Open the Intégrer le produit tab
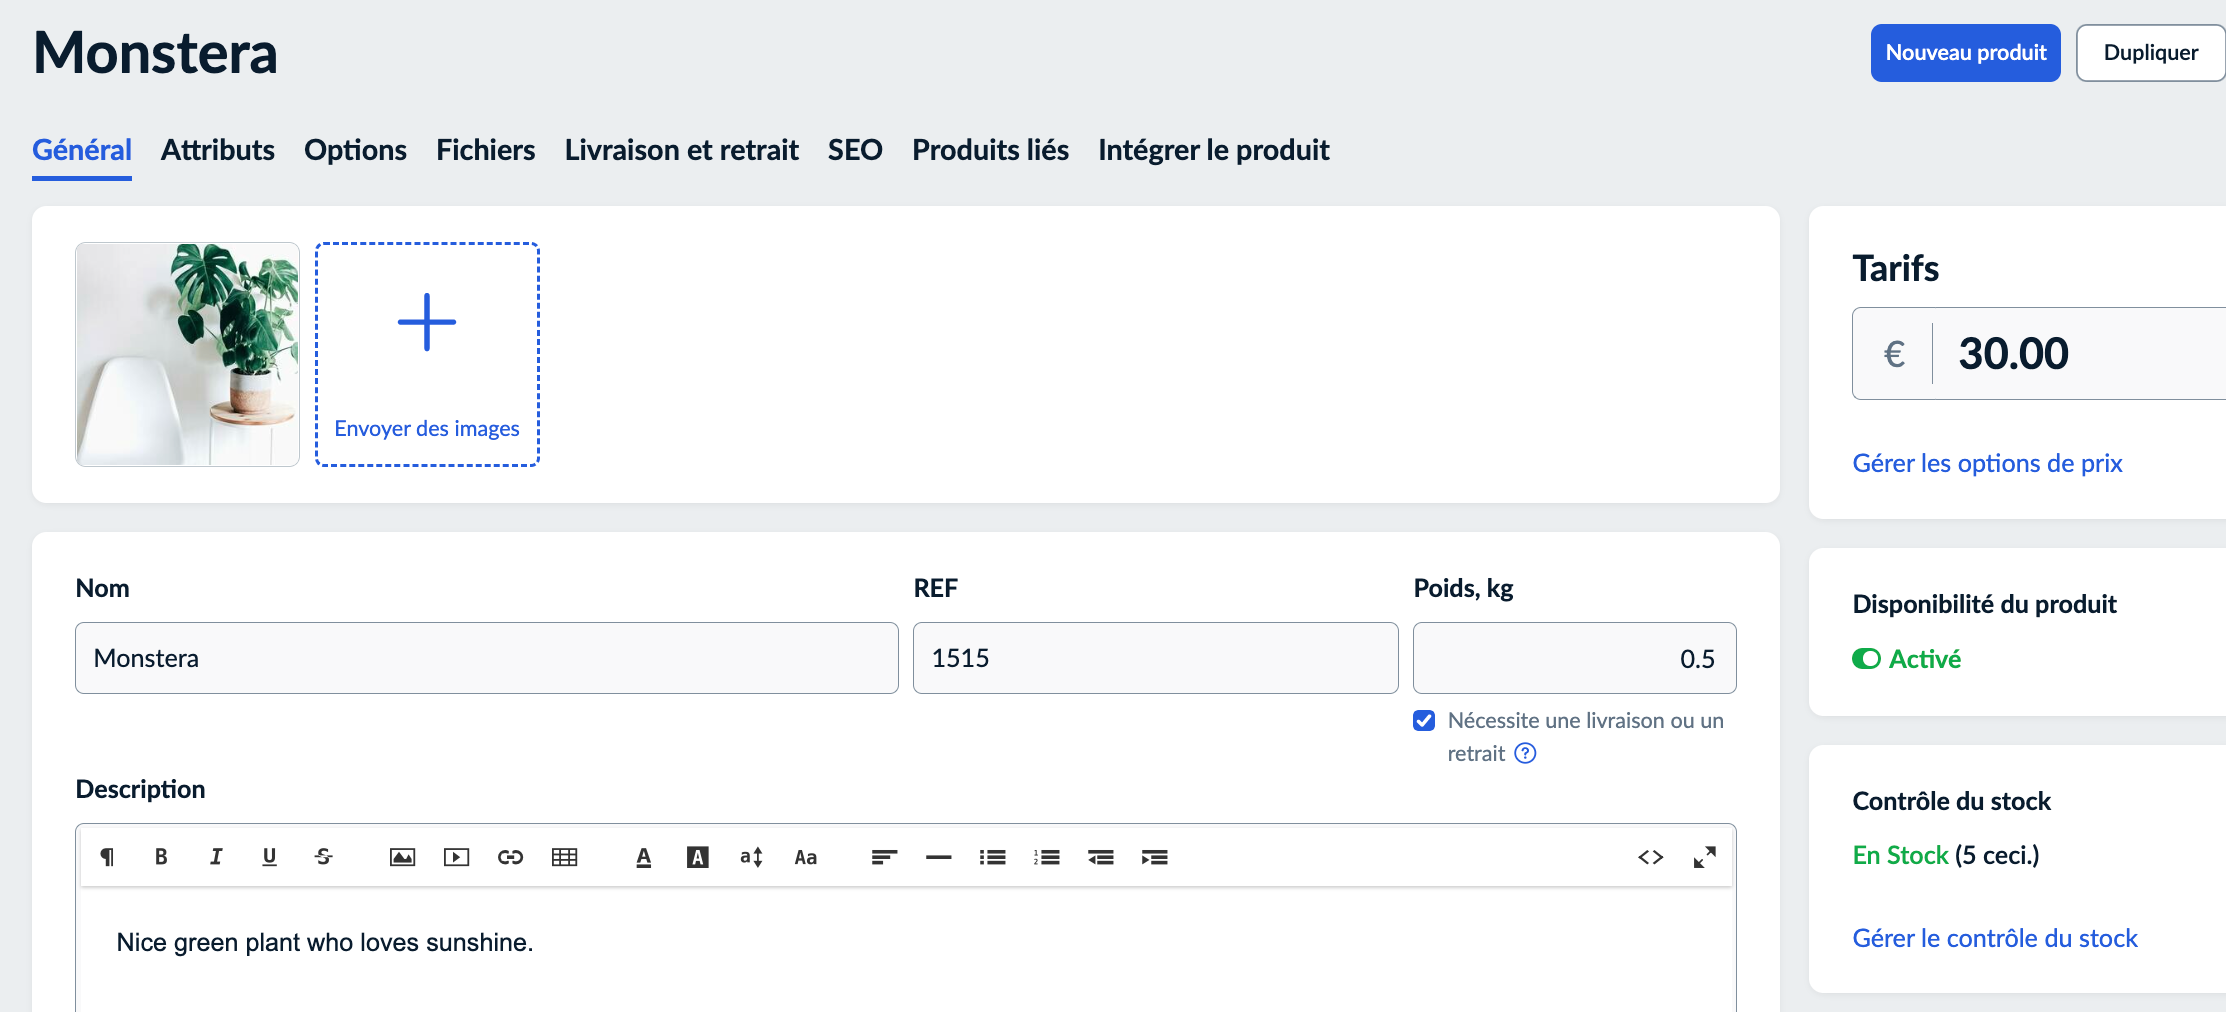 1213,150
